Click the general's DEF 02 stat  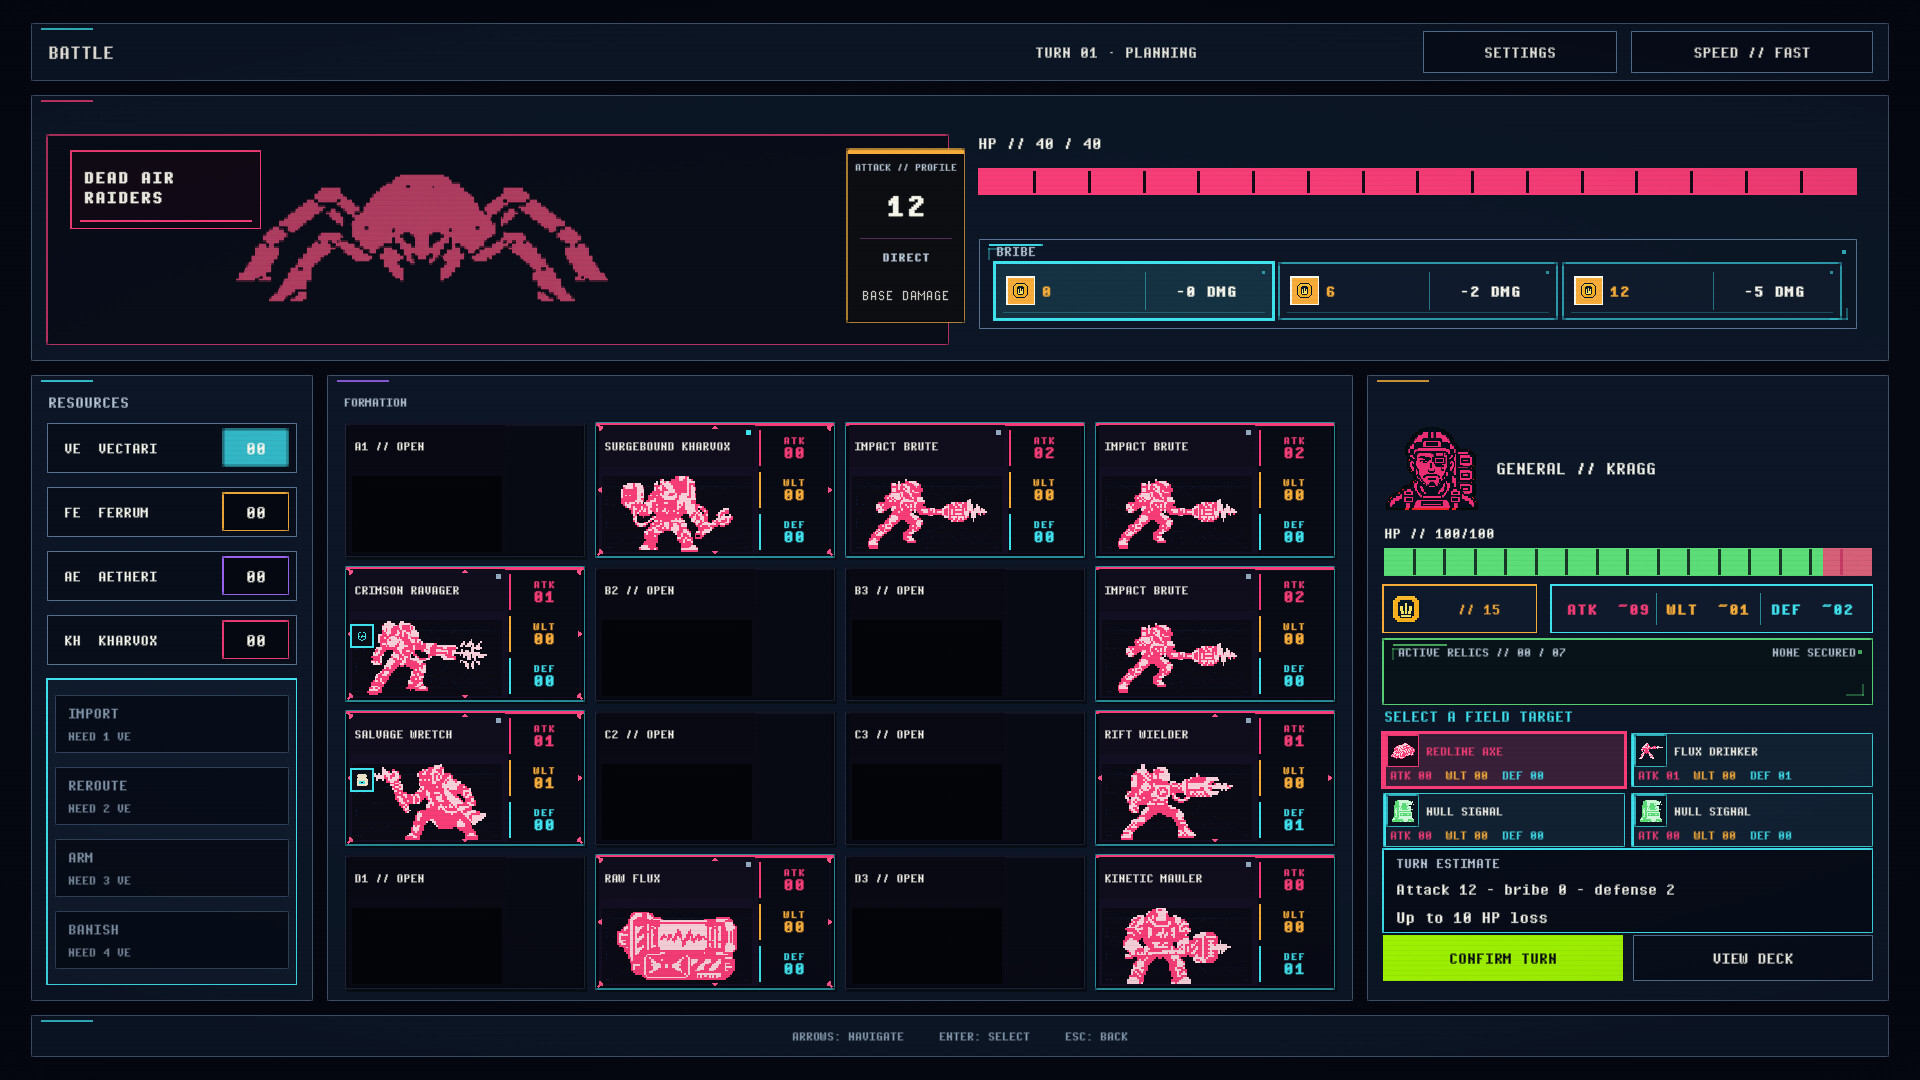point(1812,609)
